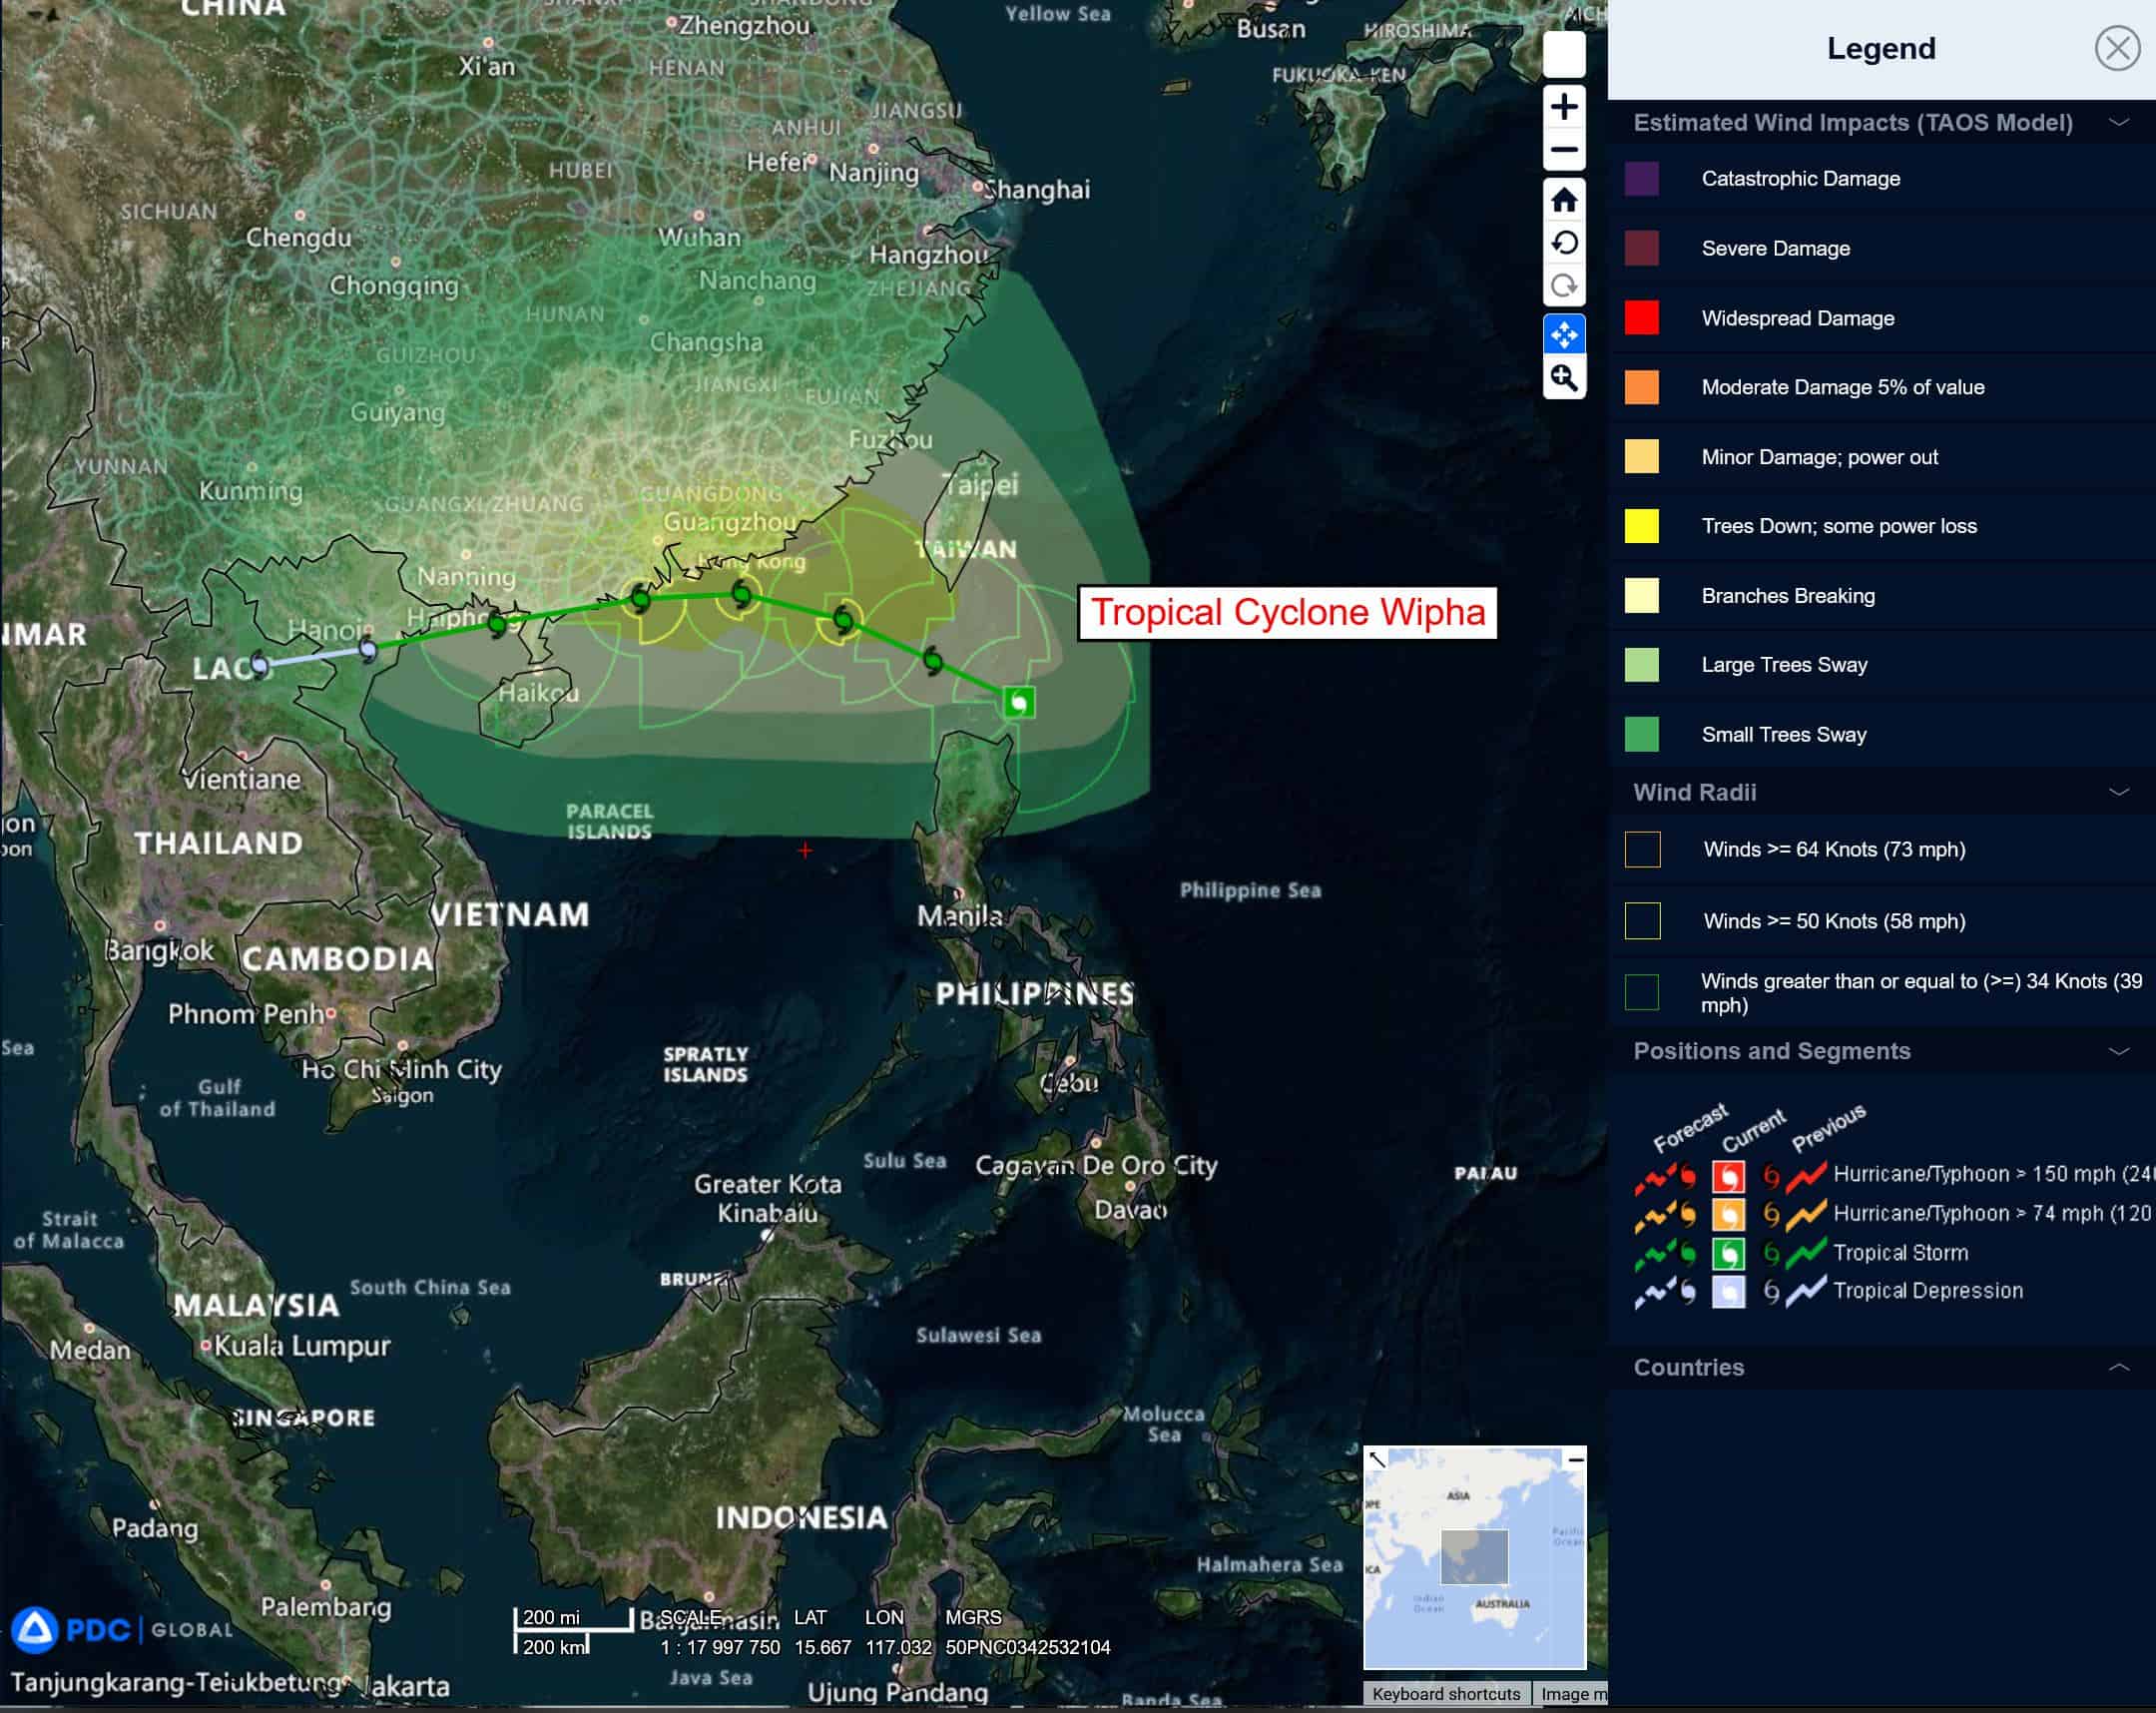Click Large Trees Sway swatch
Image resolution: width=2156 pixels, height=1713 pixels.
pyautogui.click(x=1641, y=665)
